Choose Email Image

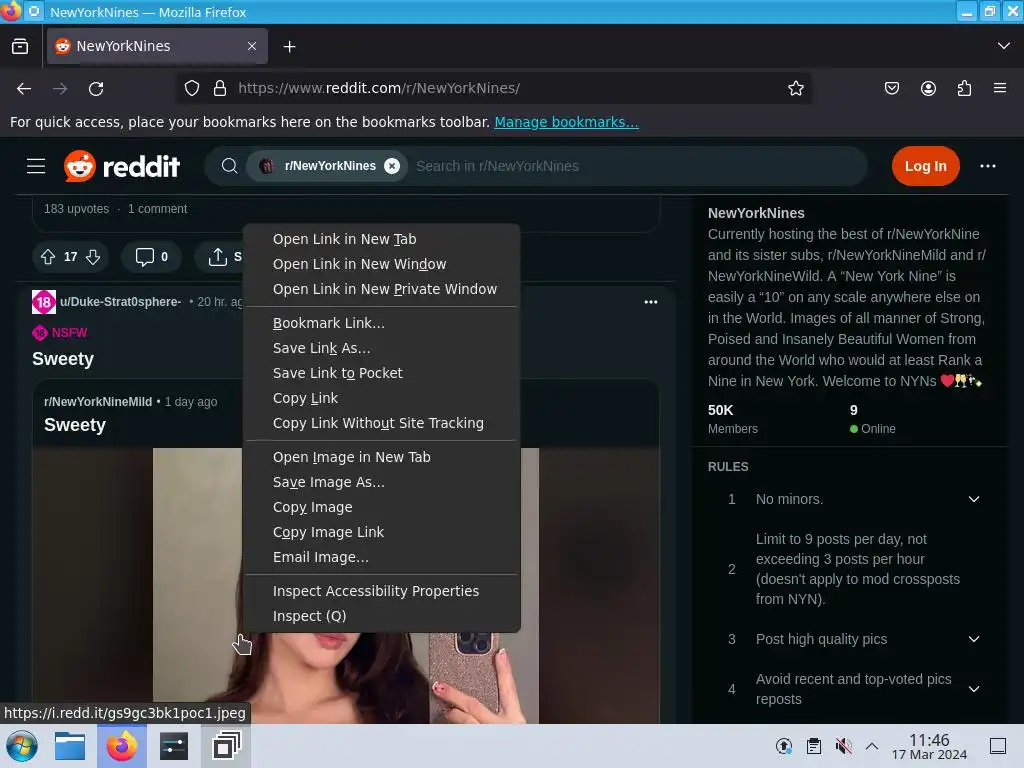click(381, 557)
